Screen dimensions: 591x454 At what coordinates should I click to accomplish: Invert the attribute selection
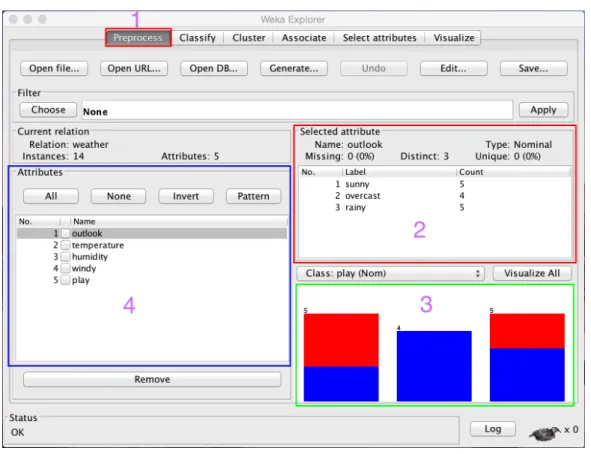tap(186, 196)
